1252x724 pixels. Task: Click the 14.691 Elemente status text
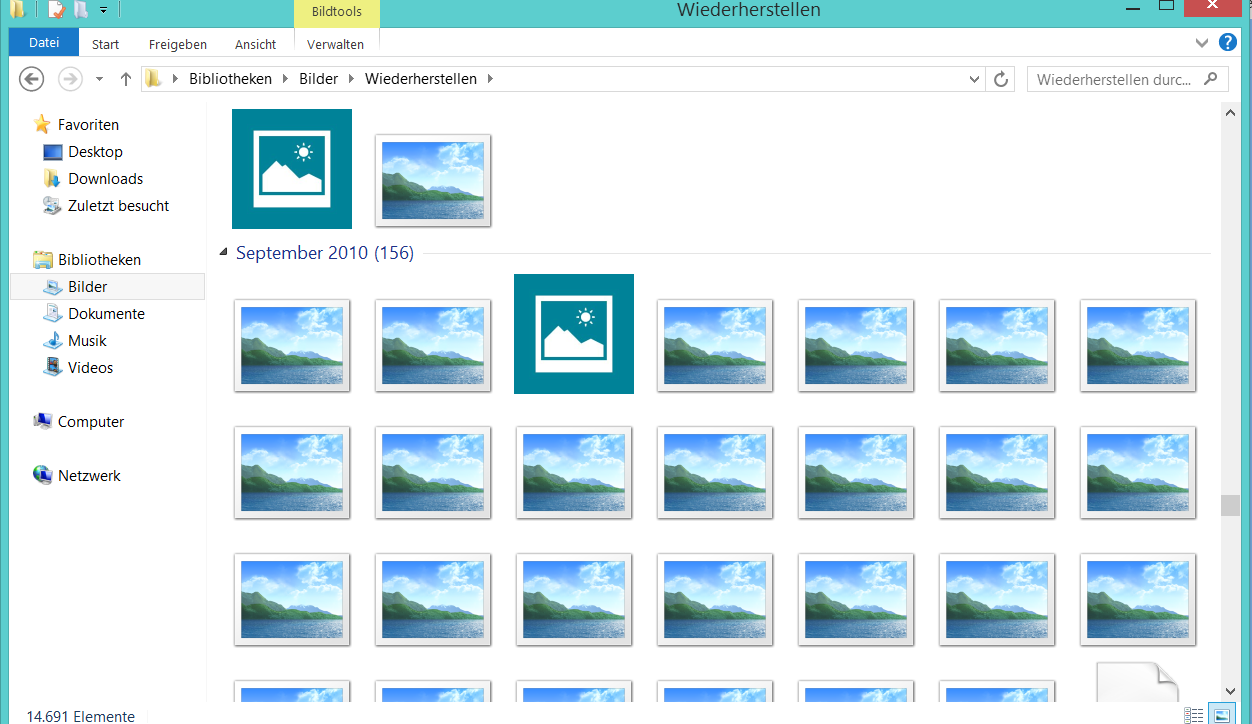coord(81,716)
